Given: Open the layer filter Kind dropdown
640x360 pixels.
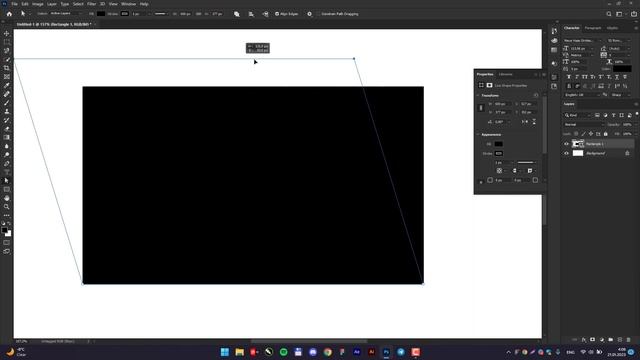Looking at the screenshot, I should point(578,115).
